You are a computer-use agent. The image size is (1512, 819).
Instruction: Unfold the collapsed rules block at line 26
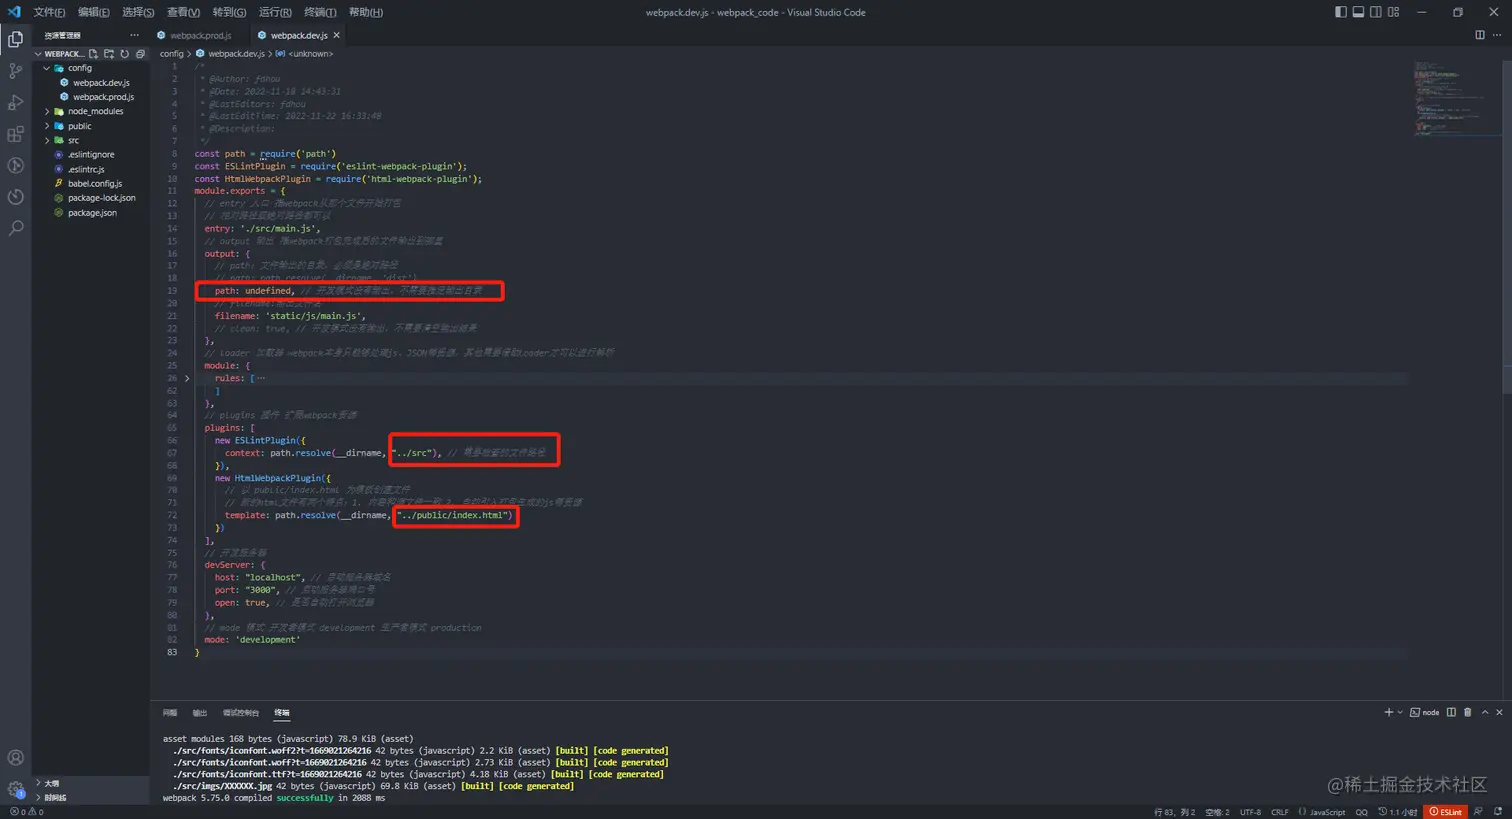187,378
